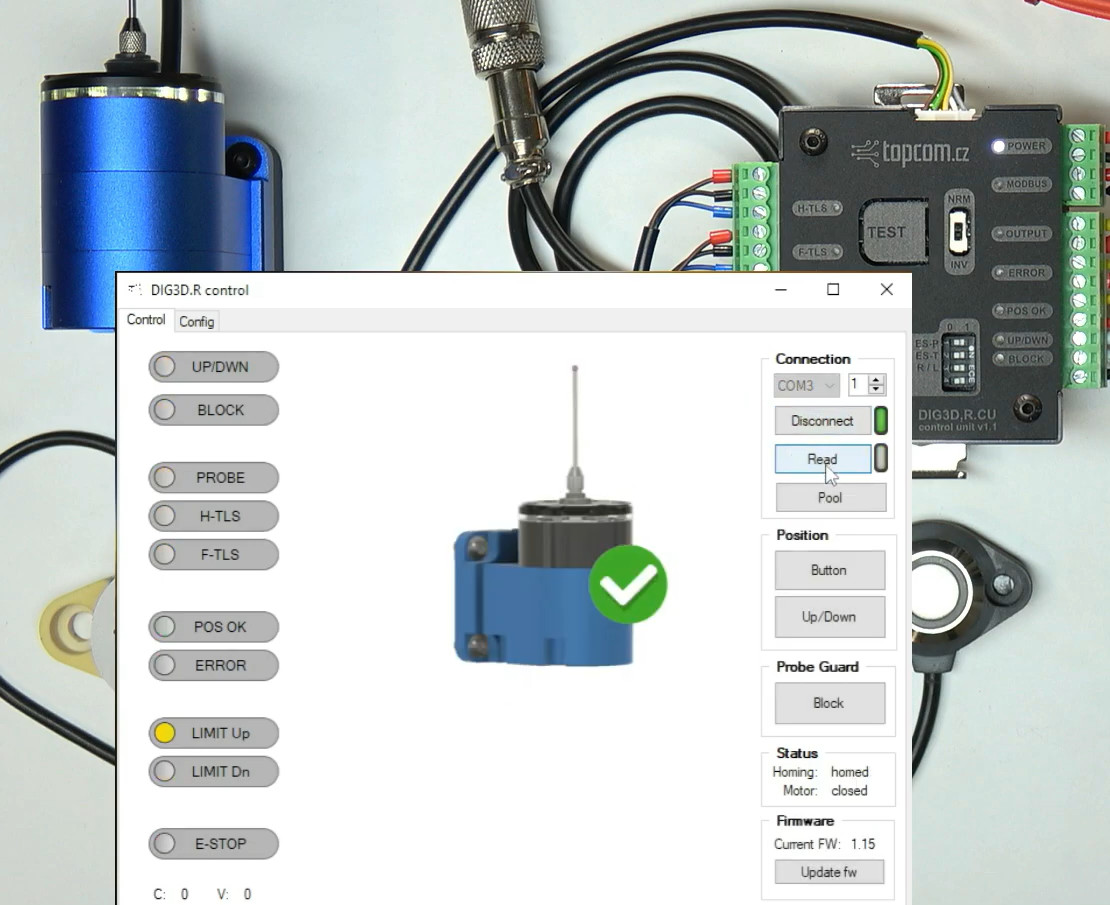Click the yellow LIMIT Up indicator
Viewport: 1110px width, 905px height.
(x=213, y=733)
